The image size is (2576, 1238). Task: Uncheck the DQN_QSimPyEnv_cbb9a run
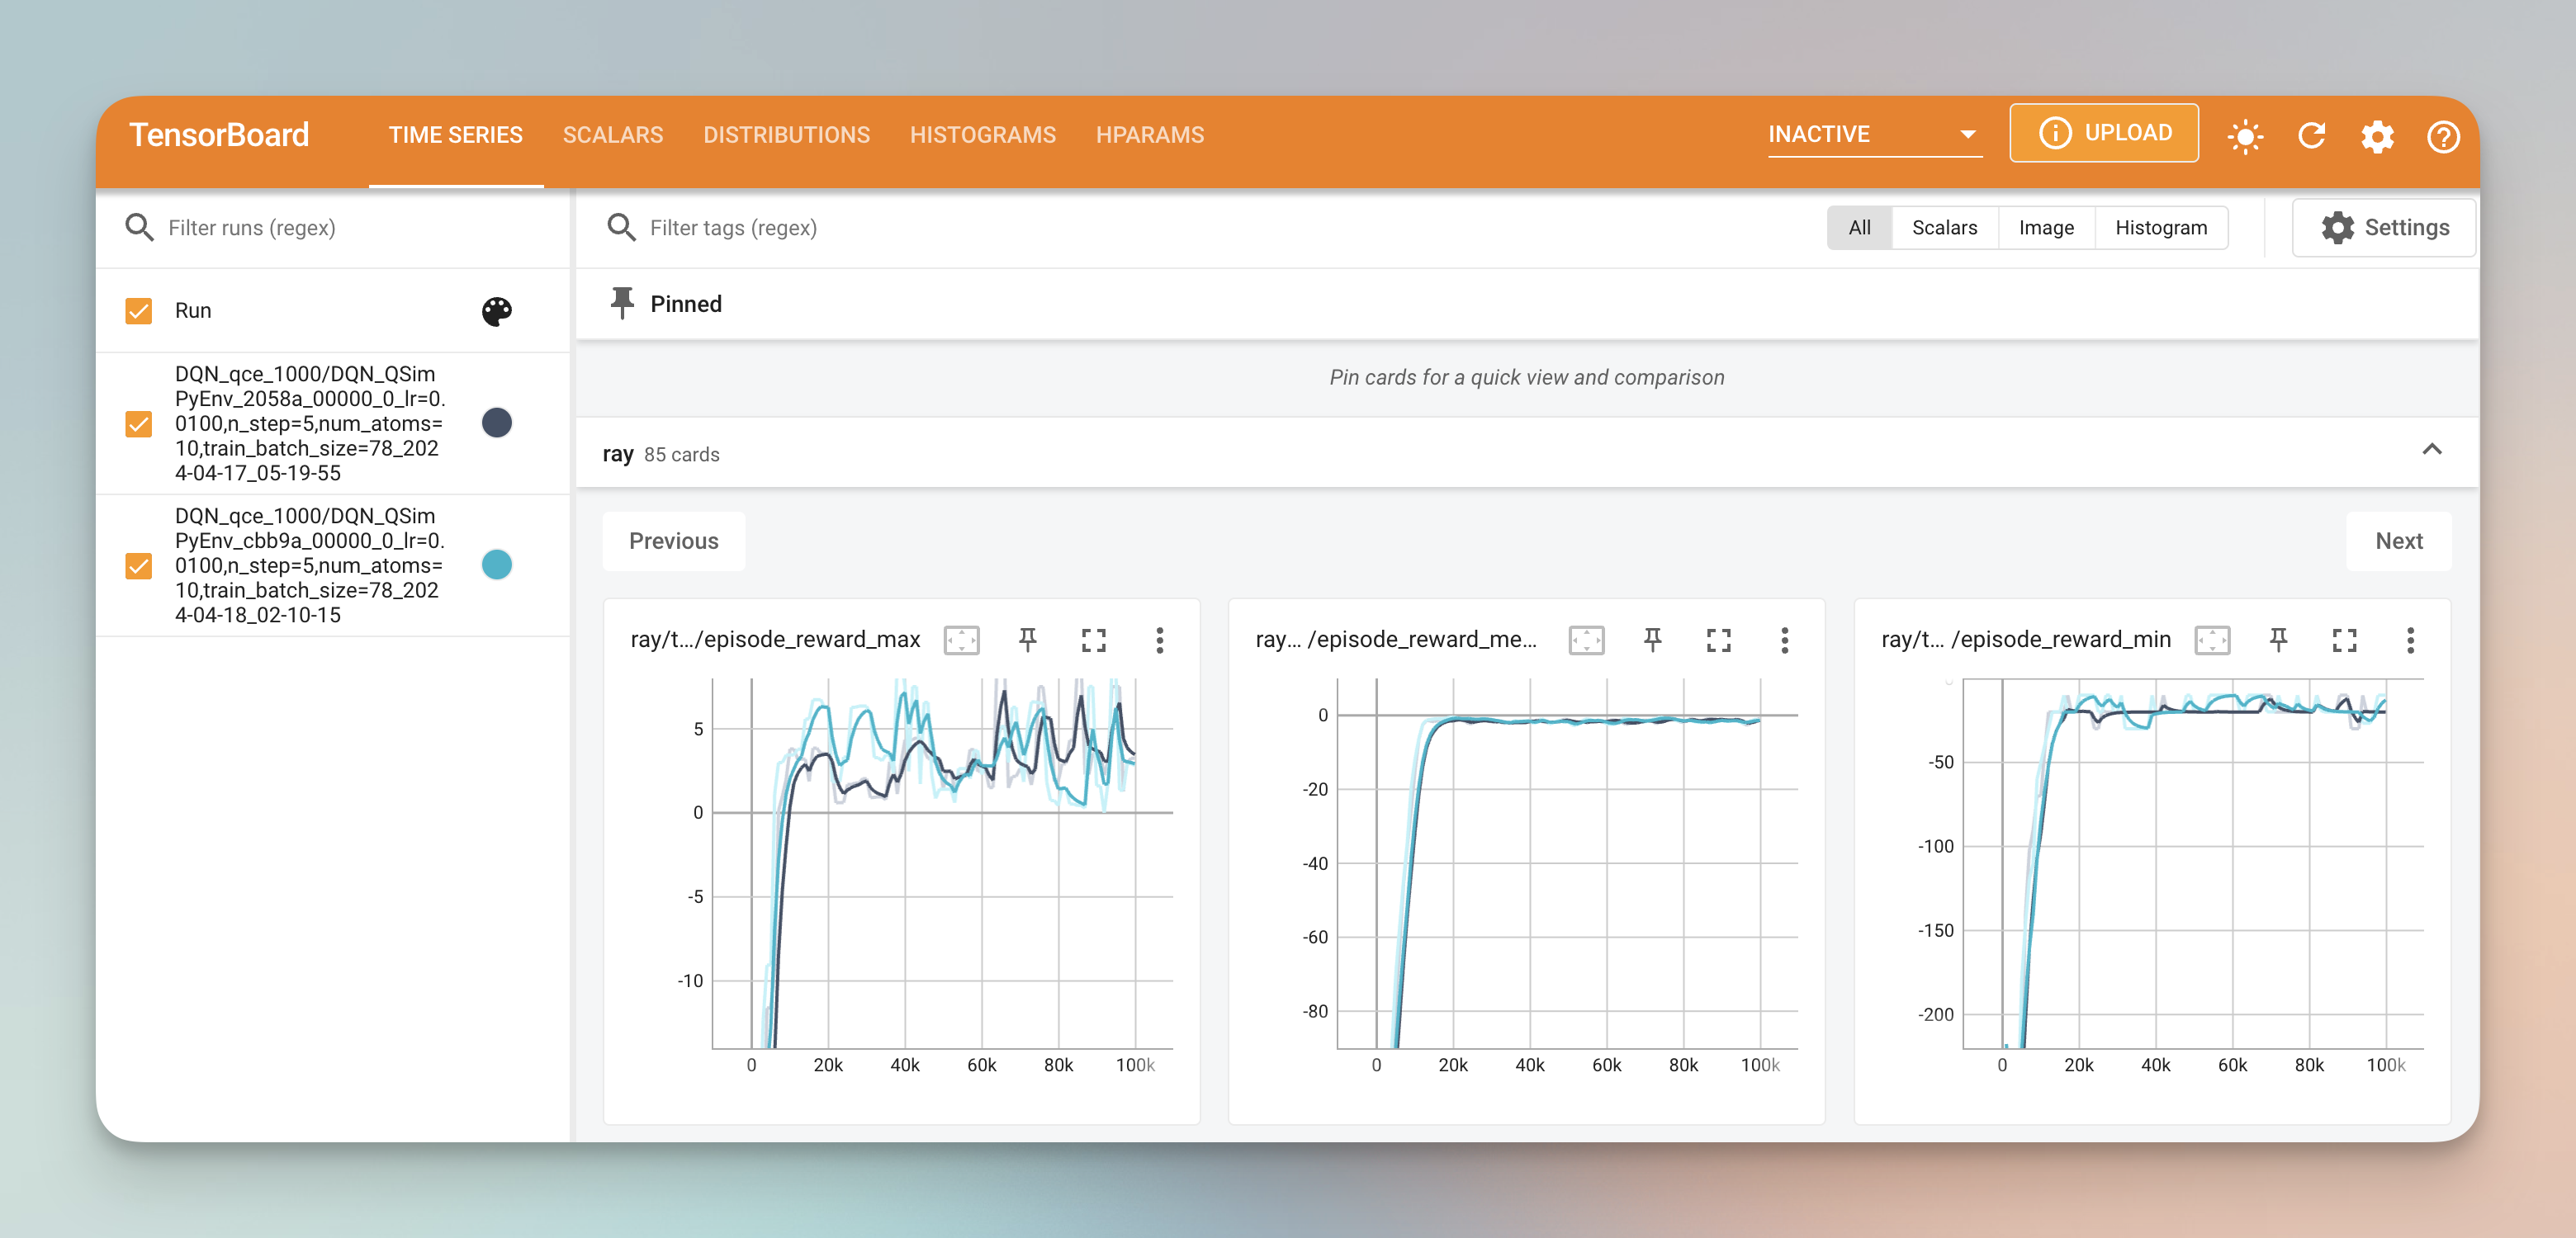pyautogui.click(x=139, y=566)
